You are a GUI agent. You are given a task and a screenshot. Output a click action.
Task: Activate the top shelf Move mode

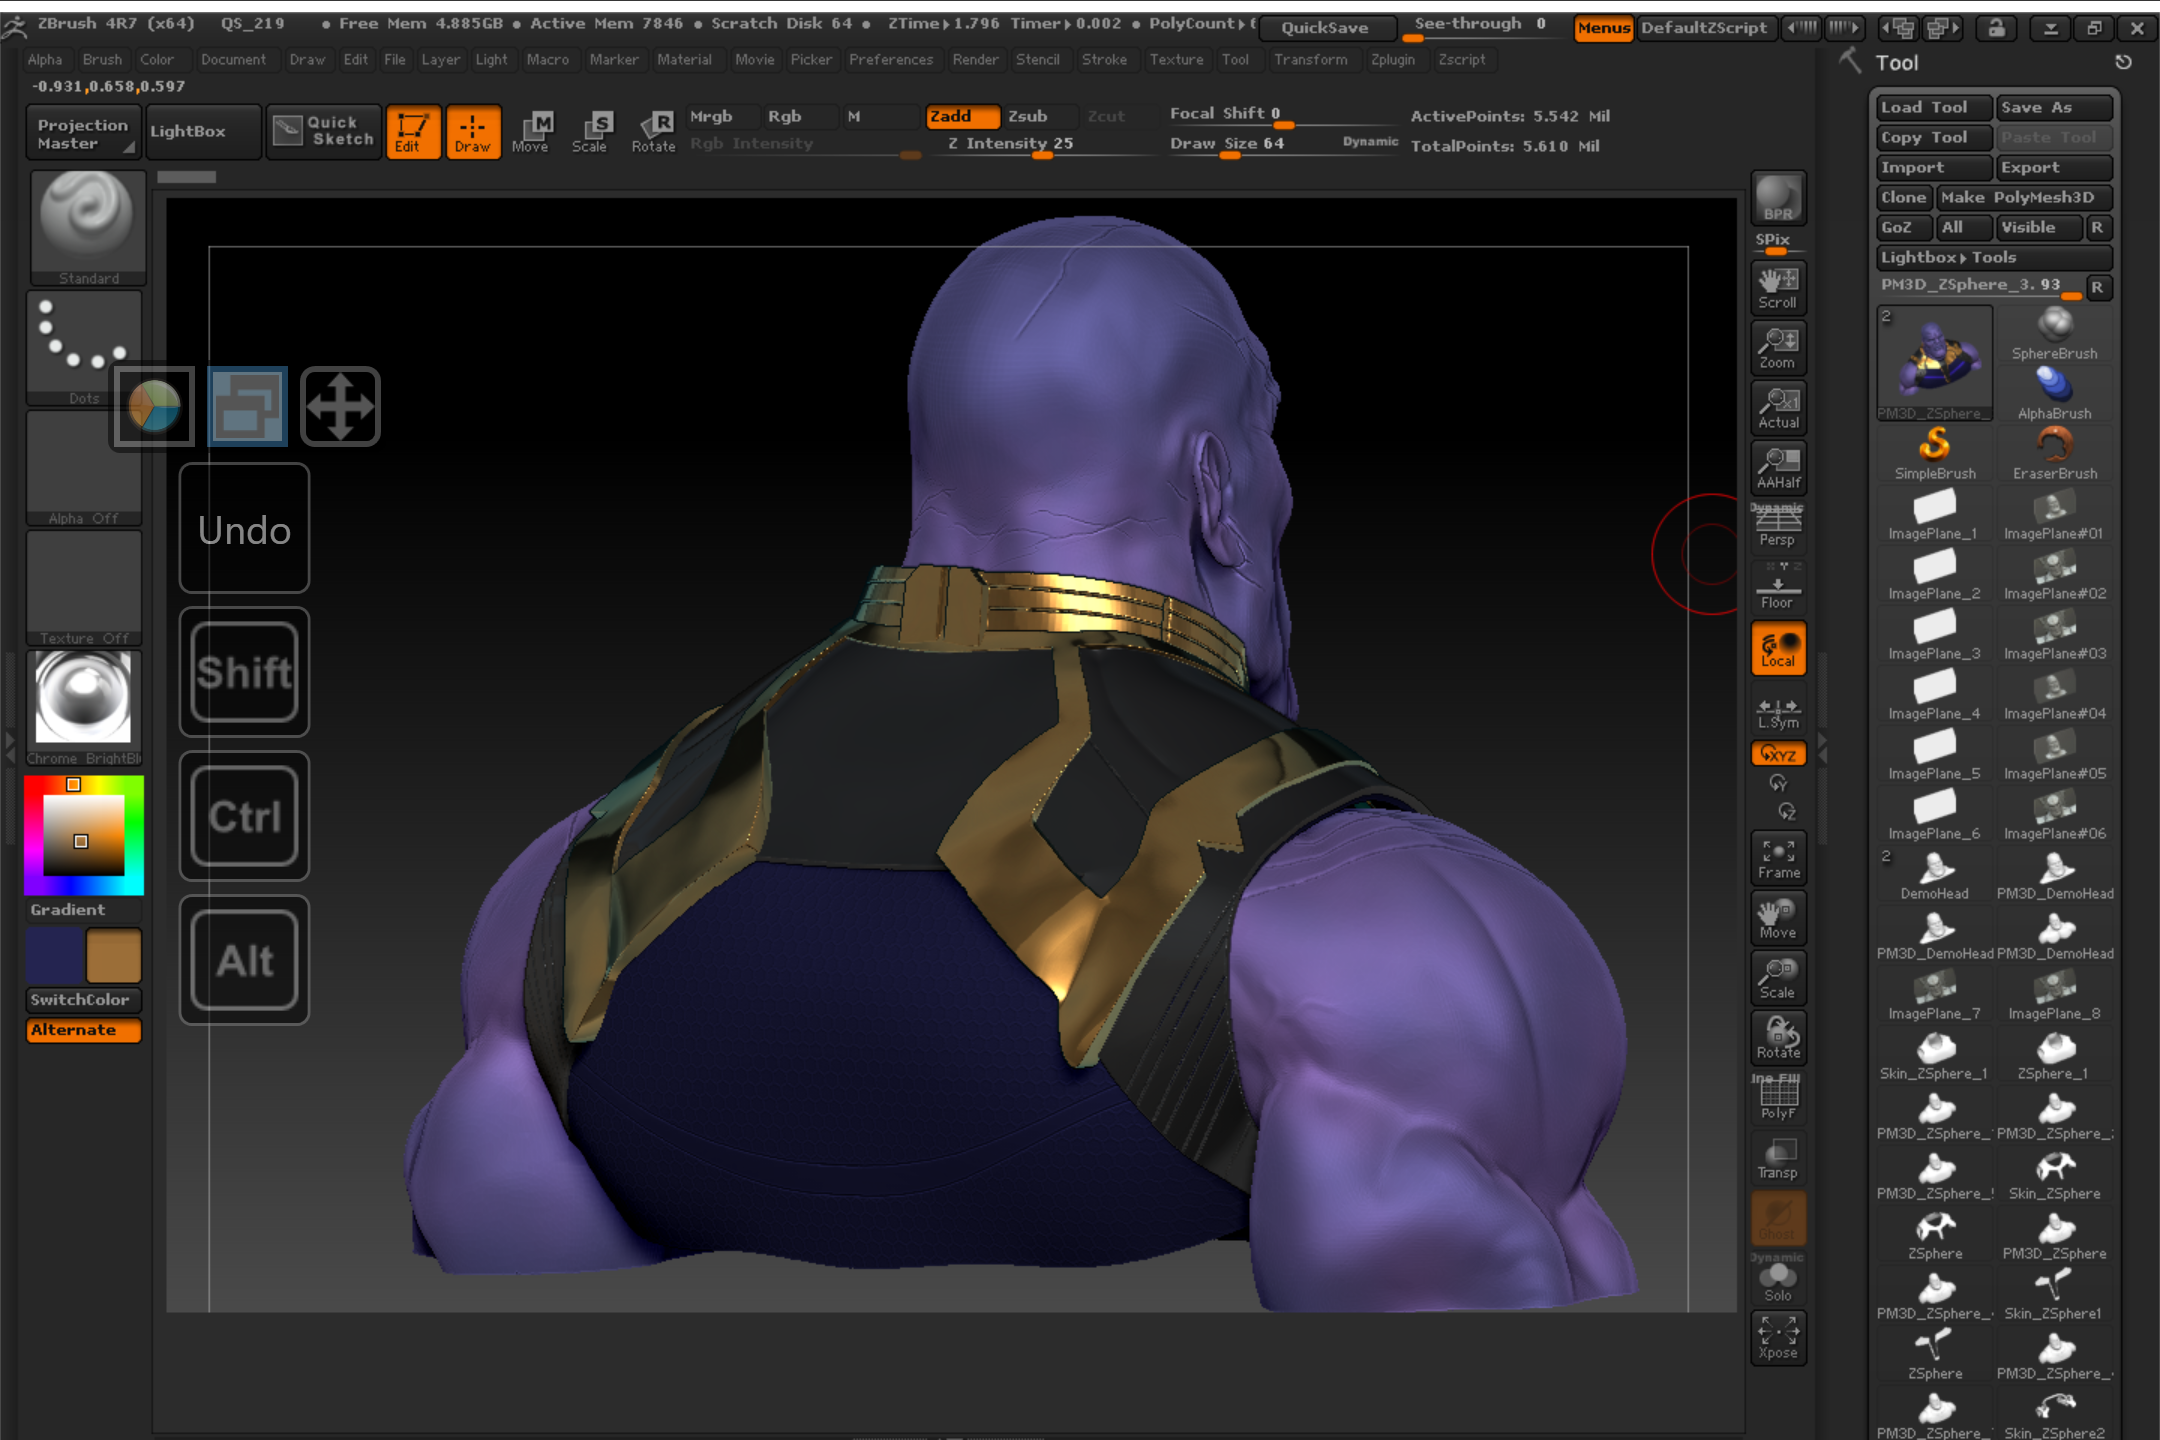click(531, 132)
